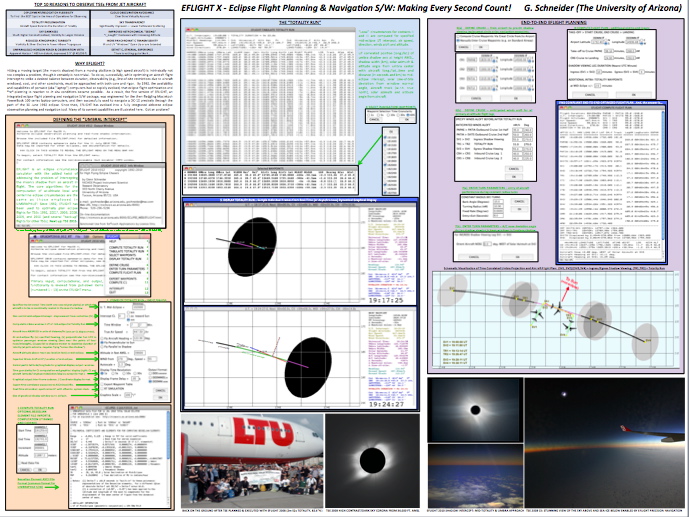Click Bank Angle field in turn parameters
Image resolution: width=689 pixels, height=517 pixels.
[x=498, y=202]
